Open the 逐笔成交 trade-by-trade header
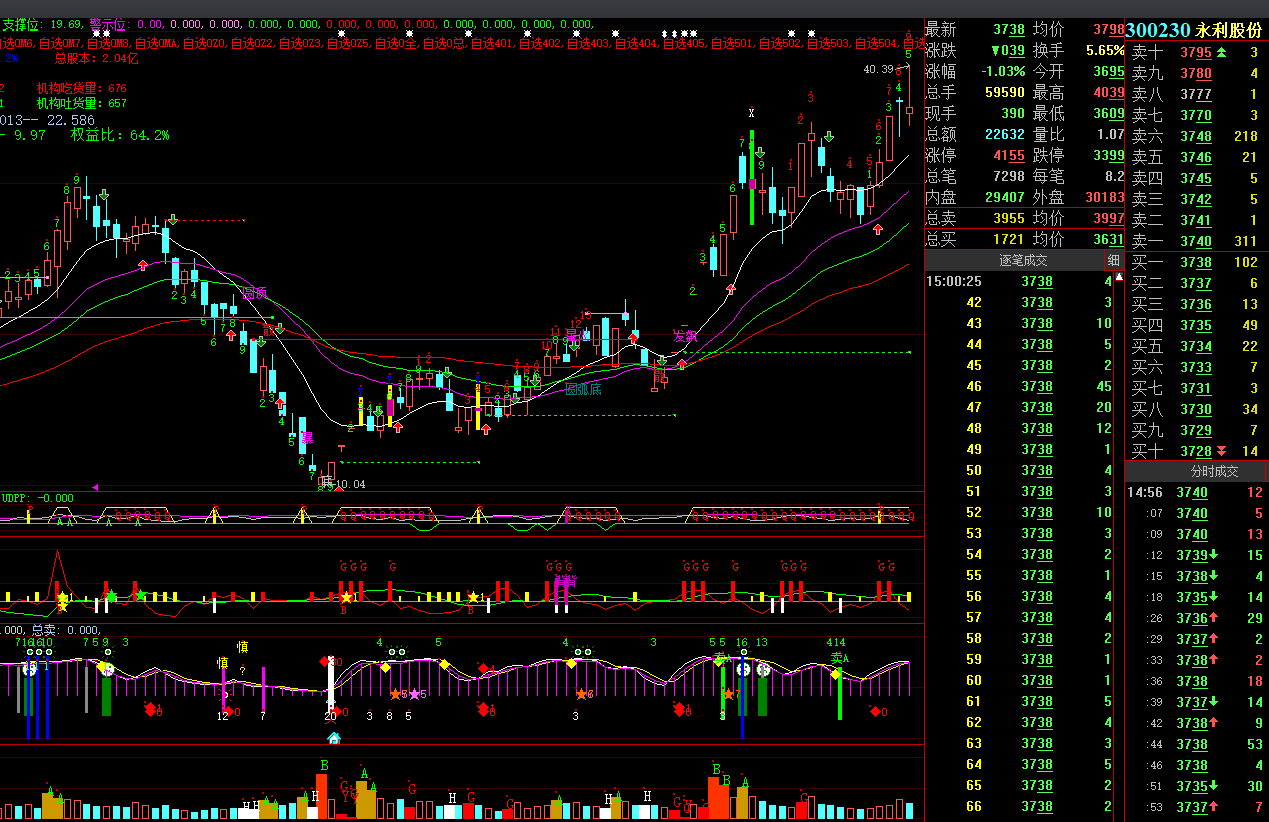 (x=1023, y=260)
